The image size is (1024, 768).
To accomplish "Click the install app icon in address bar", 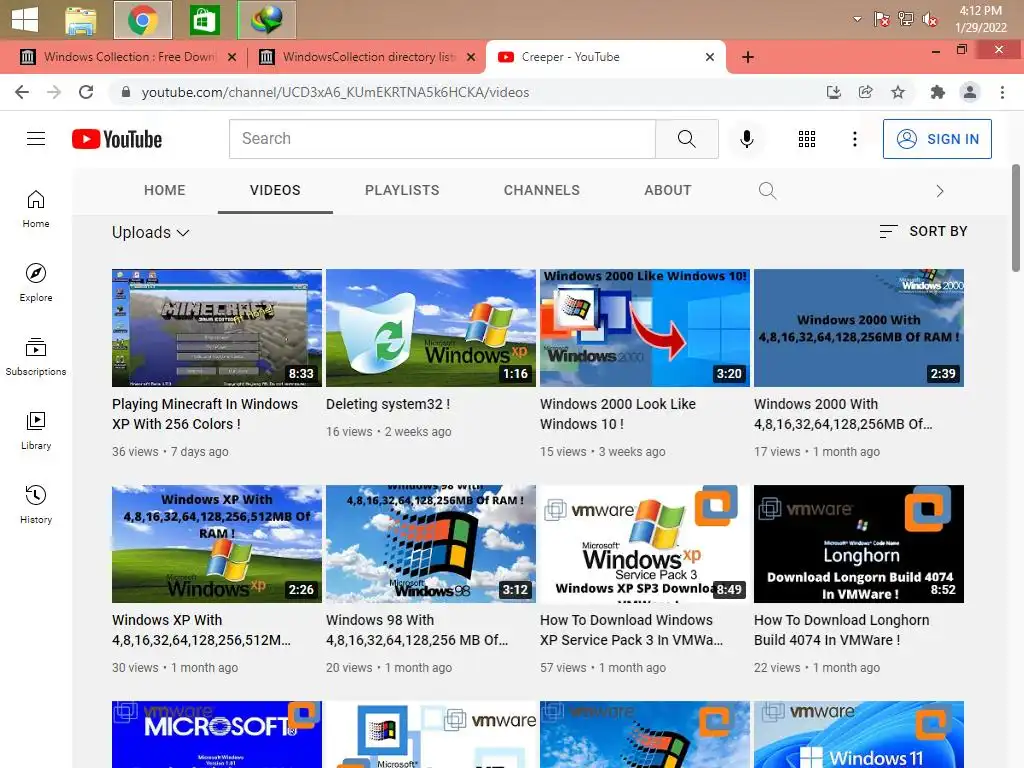I will pyautogui.click(x=833, y=92).
